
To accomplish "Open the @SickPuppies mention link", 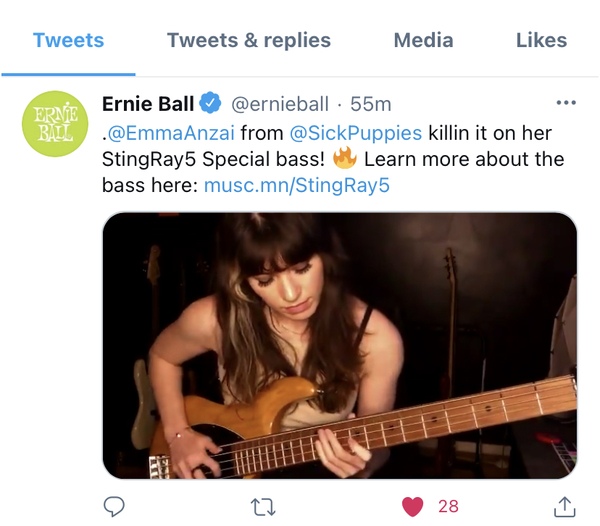I will point(356,133).
